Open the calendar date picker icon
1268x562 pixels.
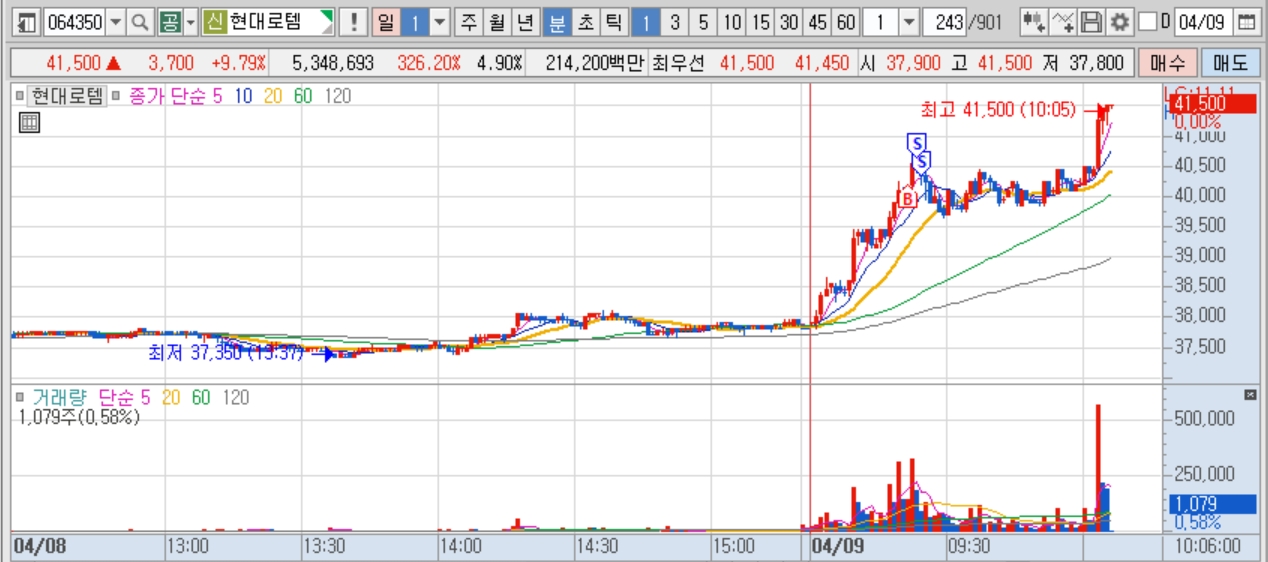click(x=1246, y=21)
